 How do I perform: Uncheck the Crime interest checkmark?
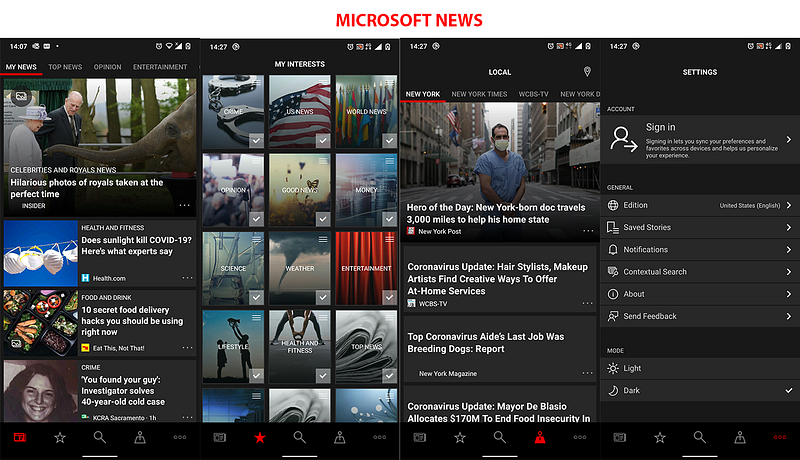(x=256, y=140)
